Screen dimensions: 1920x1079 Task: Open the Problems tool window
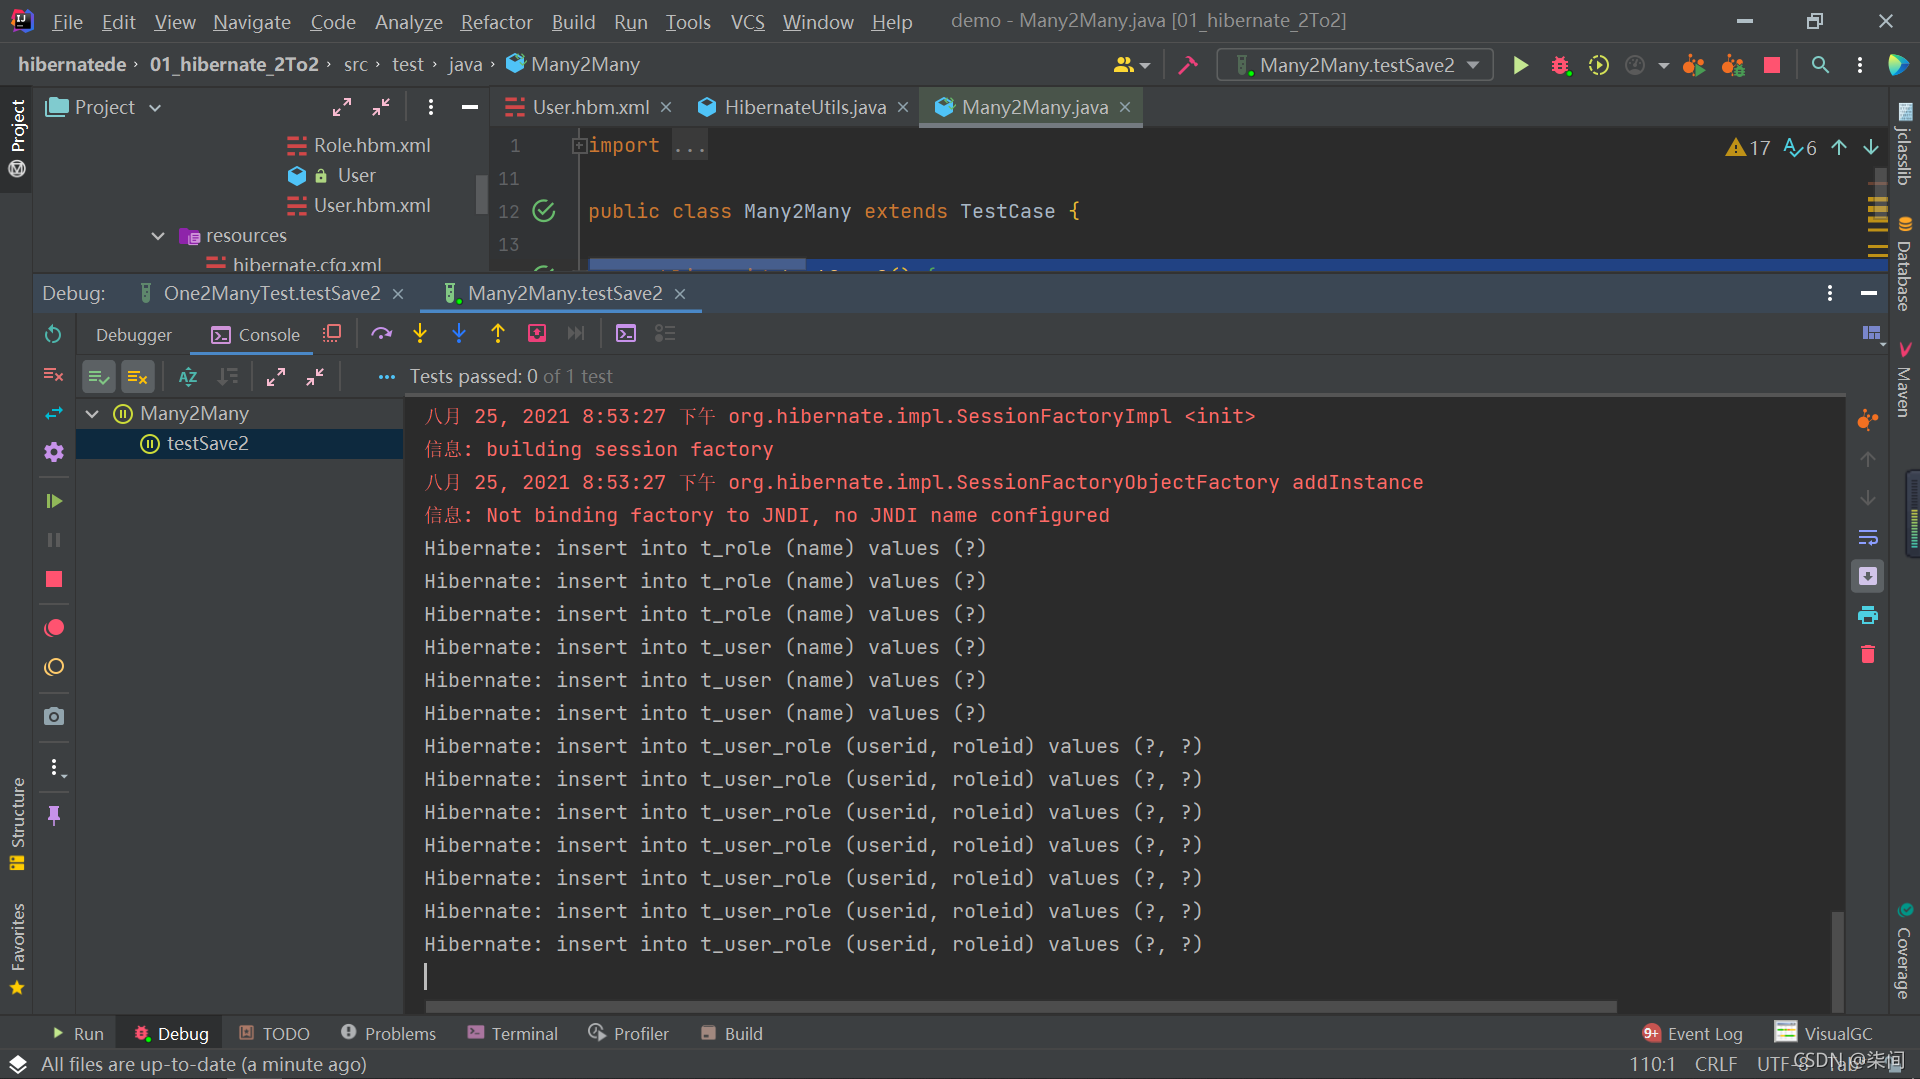click(x=388, y=1033)
